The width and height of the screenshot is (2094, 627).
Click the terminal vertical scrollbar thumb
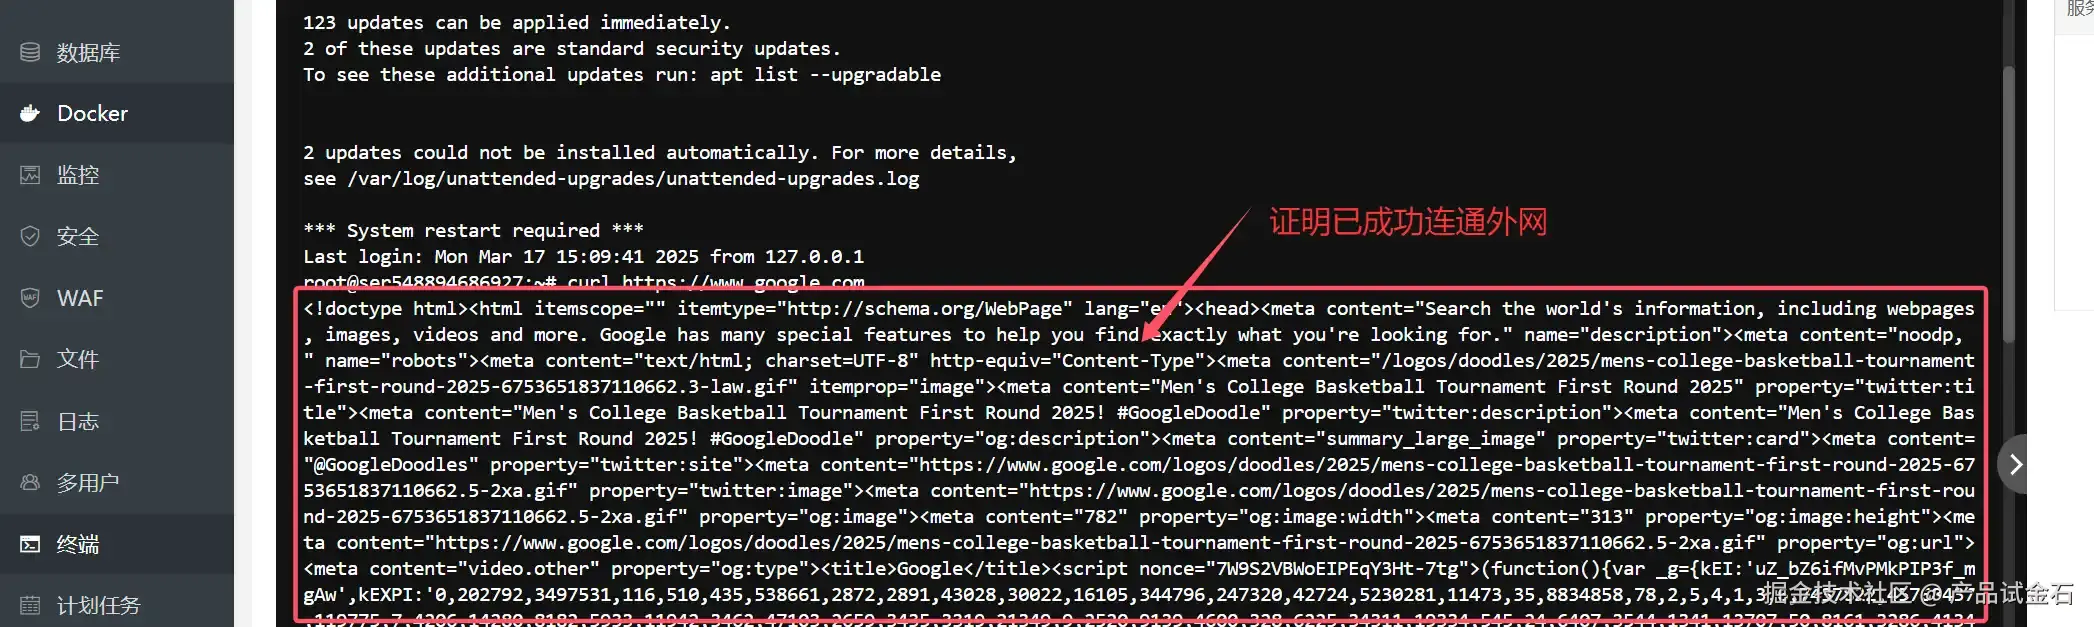coord(2008,205)
